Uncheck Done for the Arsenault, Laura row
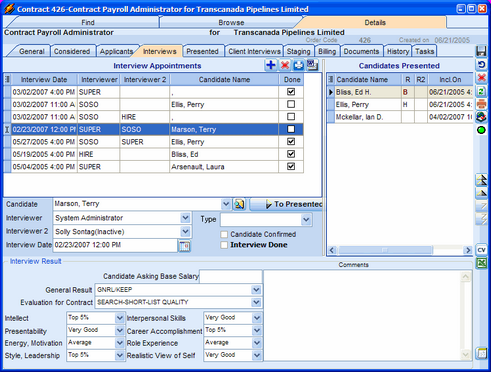This screenshot has width=491, height=372. (291, 166)
